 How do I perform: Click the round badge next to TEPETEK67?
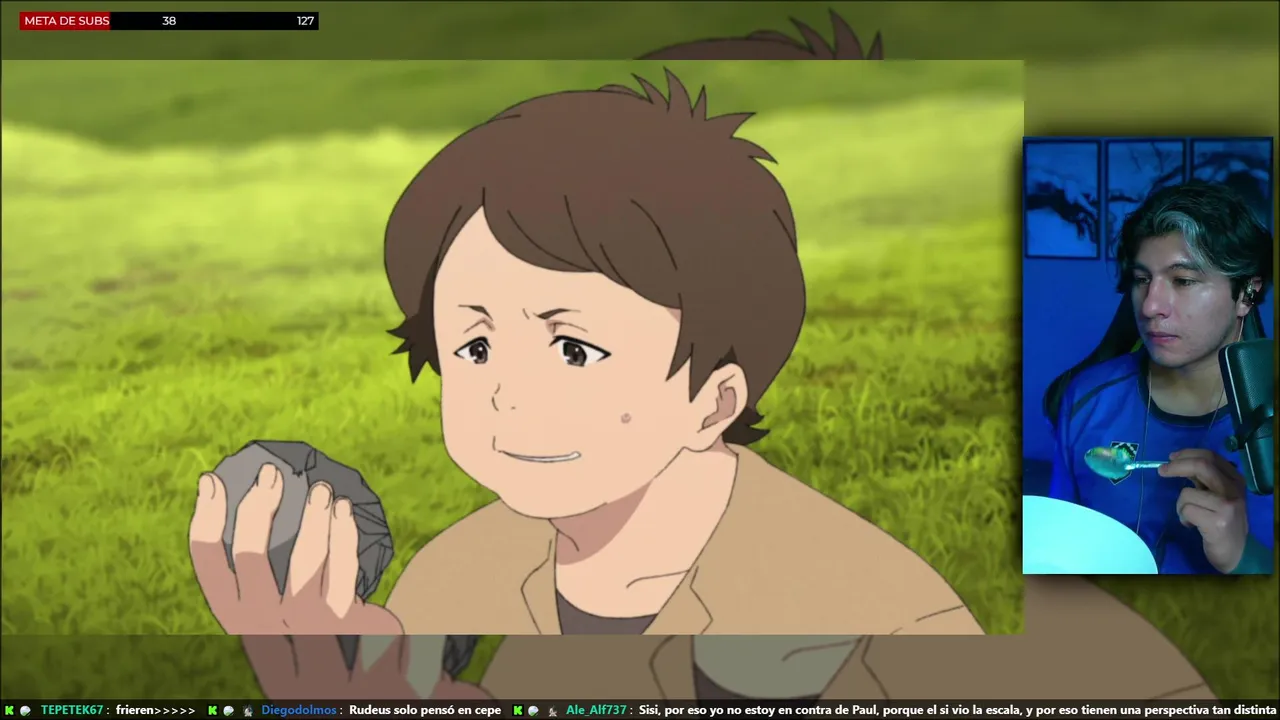tap(26, 710)
